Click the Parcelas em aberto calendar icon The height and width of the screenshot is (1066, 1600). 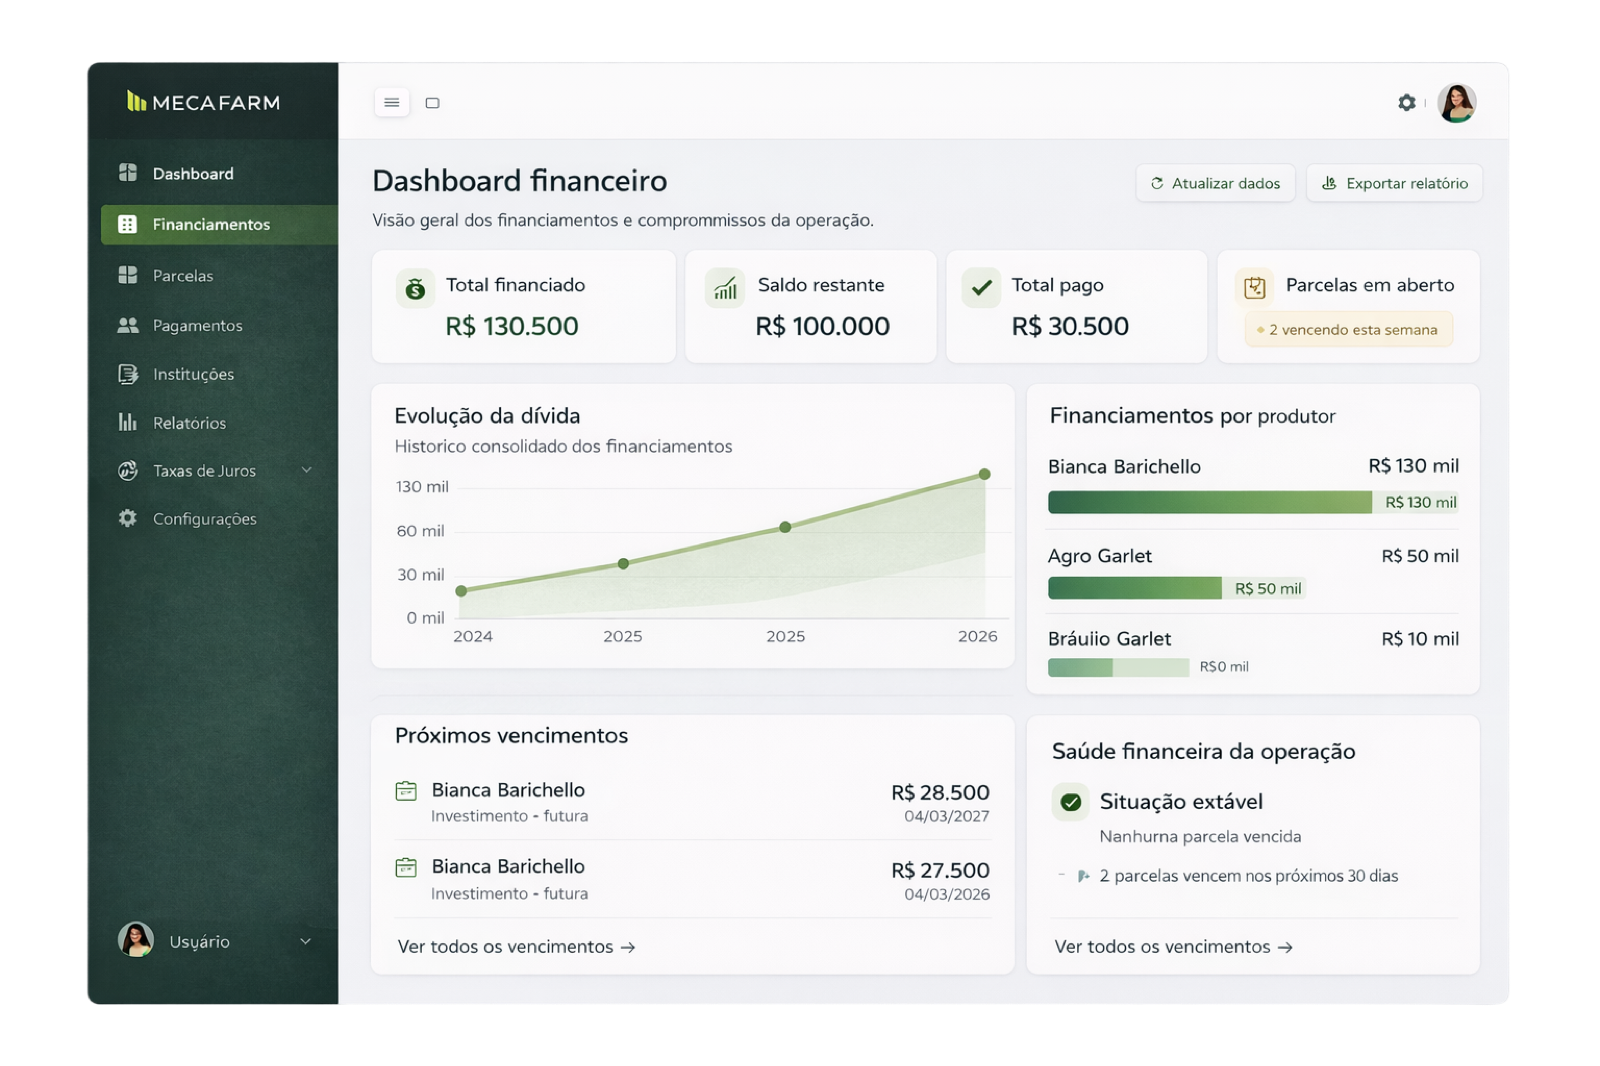pos(1255,288)
